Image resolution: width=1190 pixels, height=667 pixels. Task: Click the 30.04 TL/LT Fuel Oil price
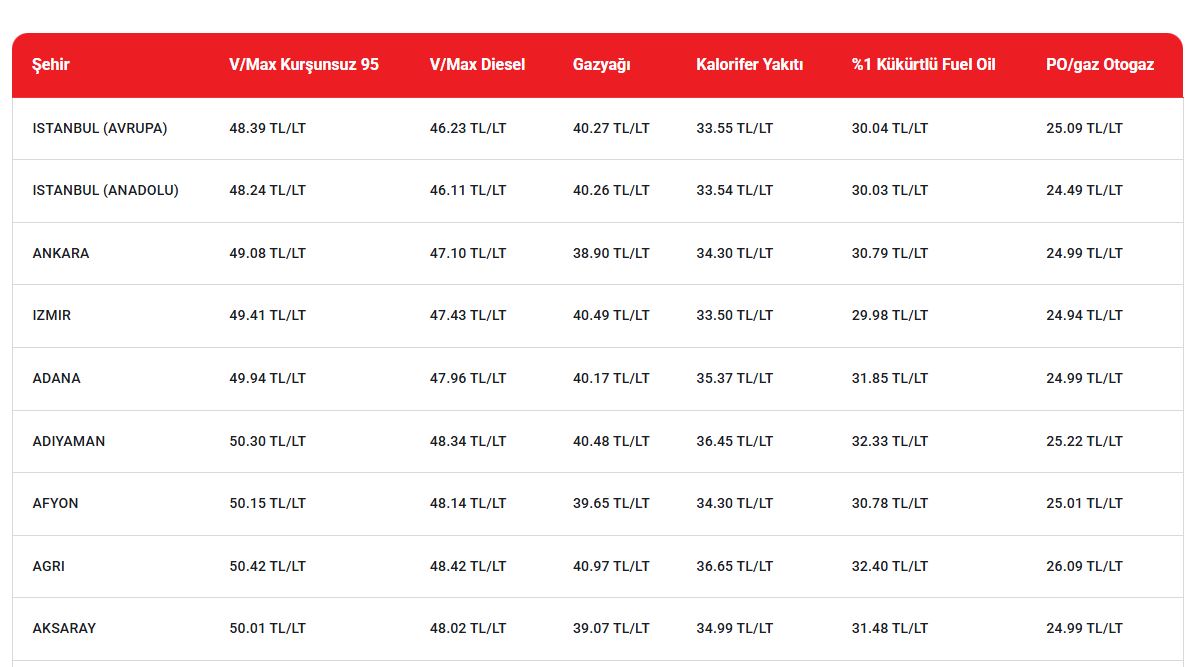point(889,128)
